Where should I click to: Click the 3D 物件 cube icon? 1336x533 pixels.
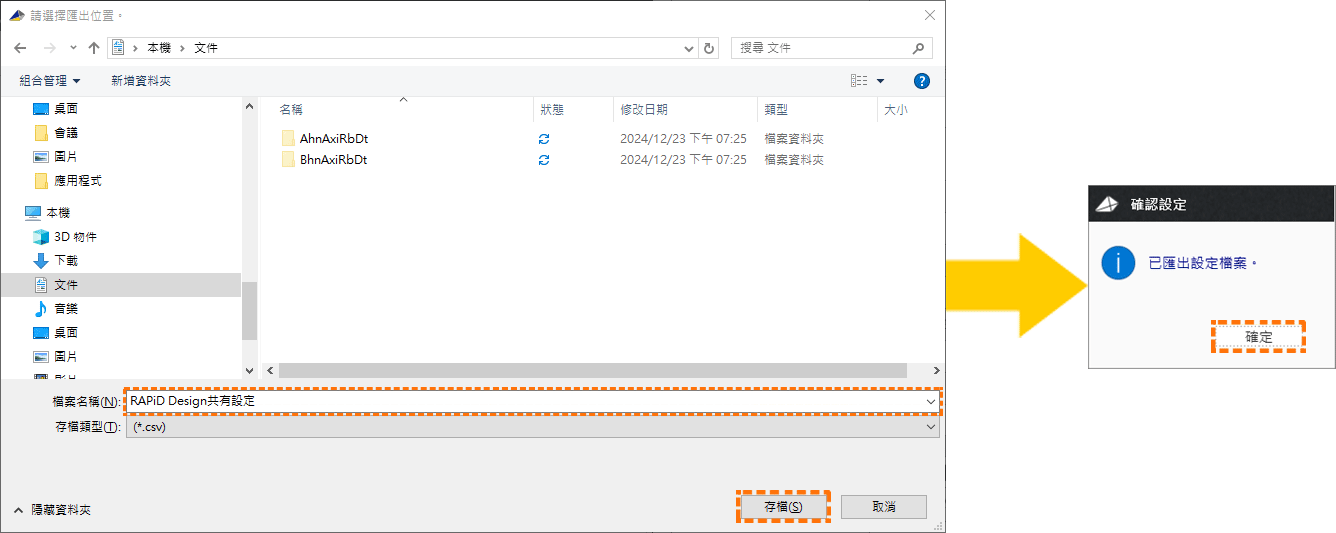[x=41, y=237]
